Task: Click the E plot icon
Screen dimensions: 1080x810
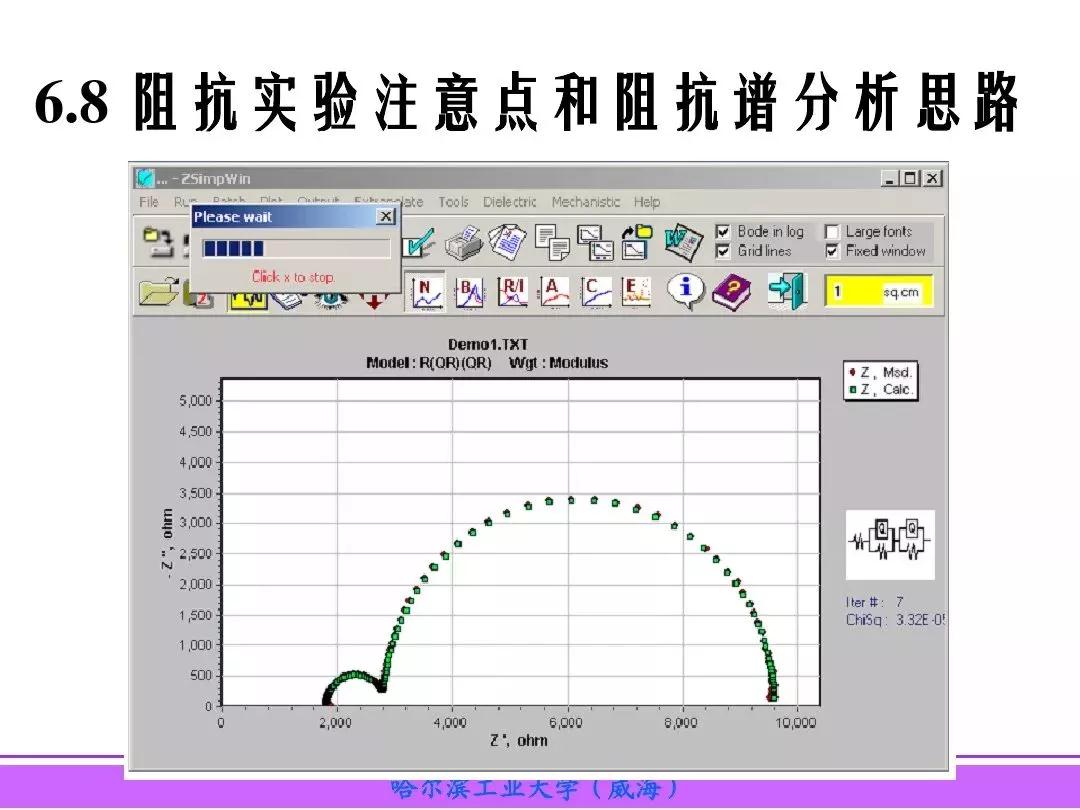Action: pyautogui.click(x=636, y=291)
